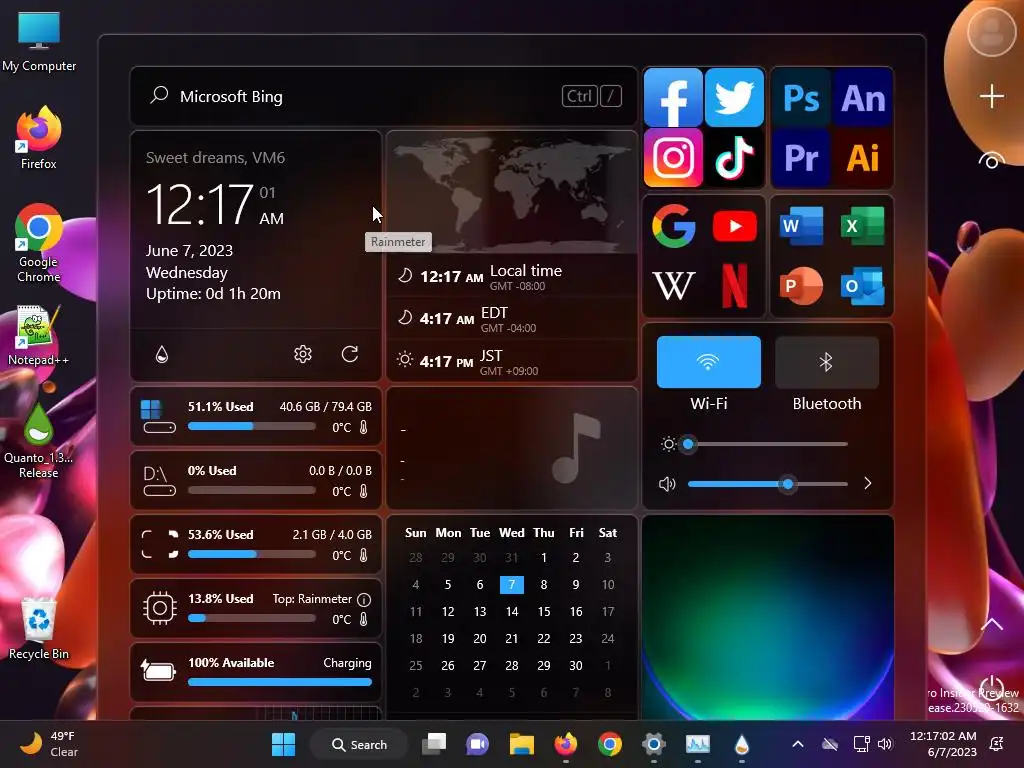
Task: Open the YouTube shortcut icon
Action: (x=735, y=226)
